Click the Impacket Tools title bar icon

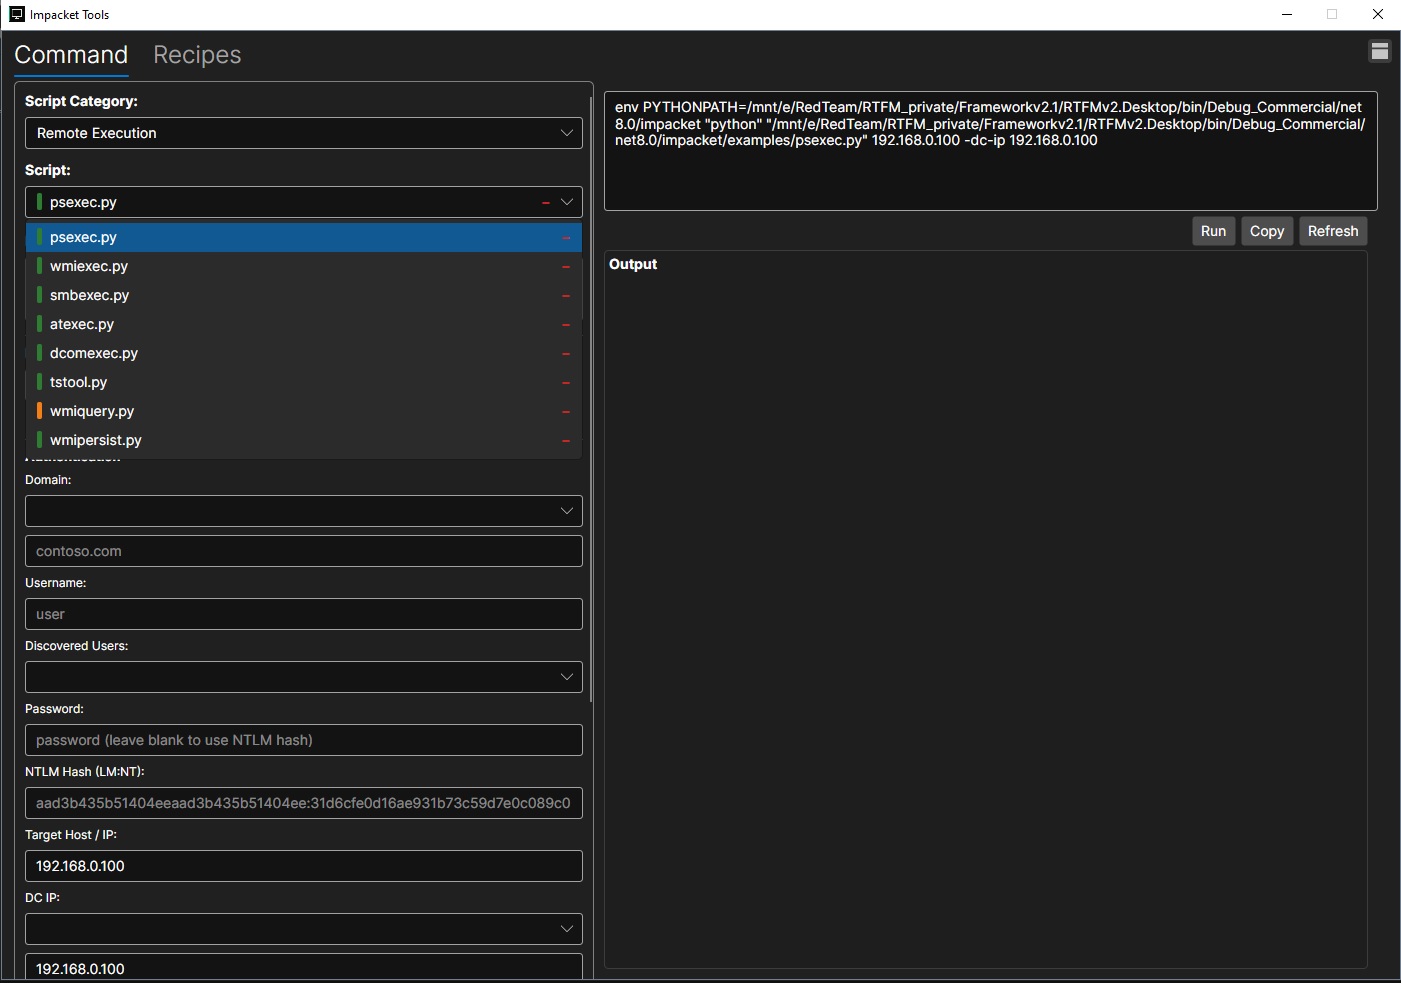pyautogui.click(x=16, y=14)
